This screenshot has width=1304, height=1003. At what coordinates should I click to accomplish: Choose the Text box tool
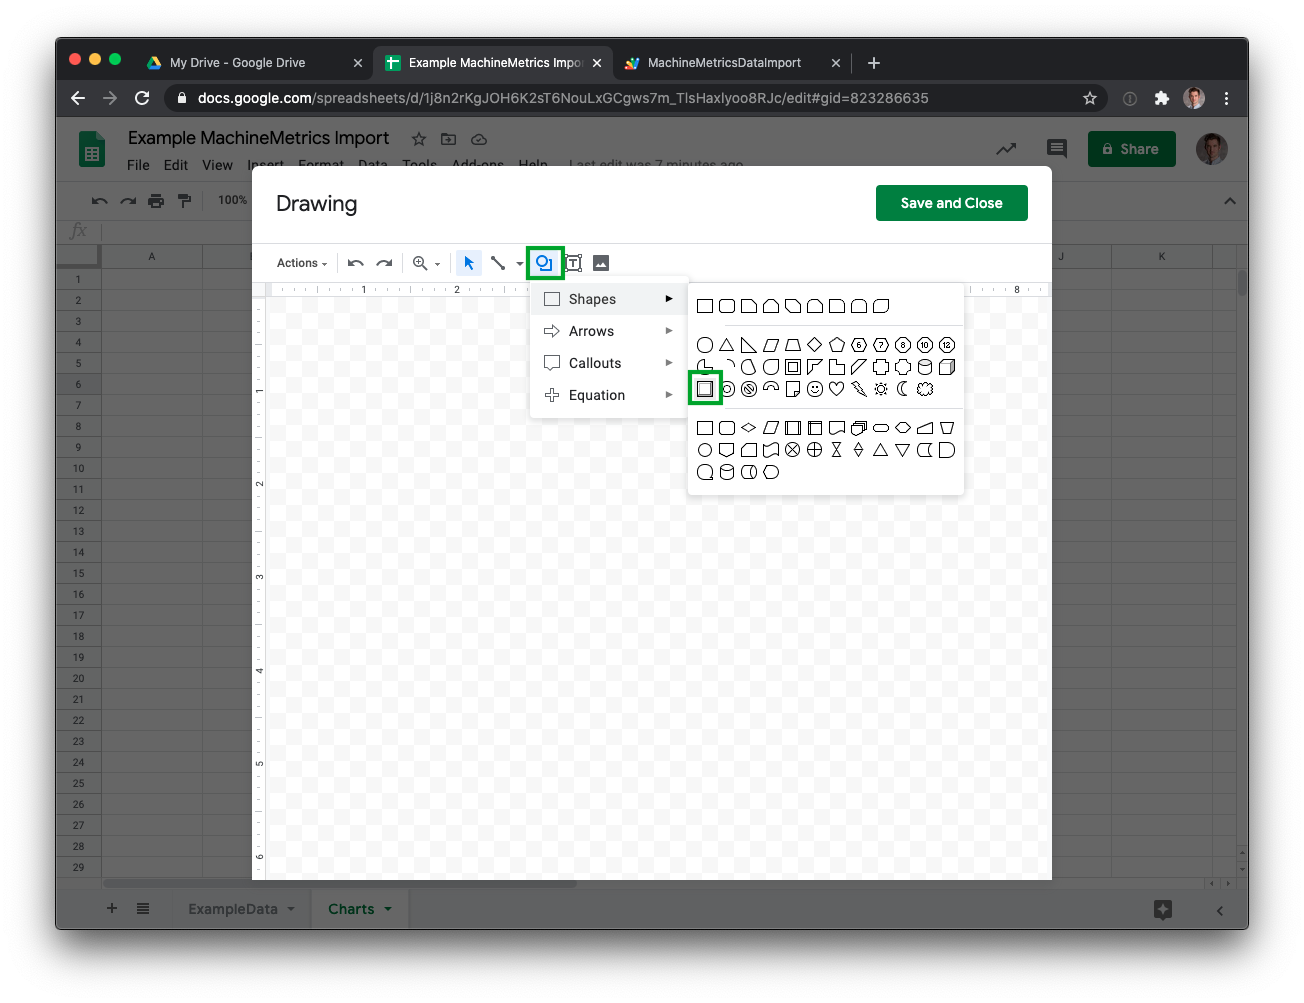[574, 263]
